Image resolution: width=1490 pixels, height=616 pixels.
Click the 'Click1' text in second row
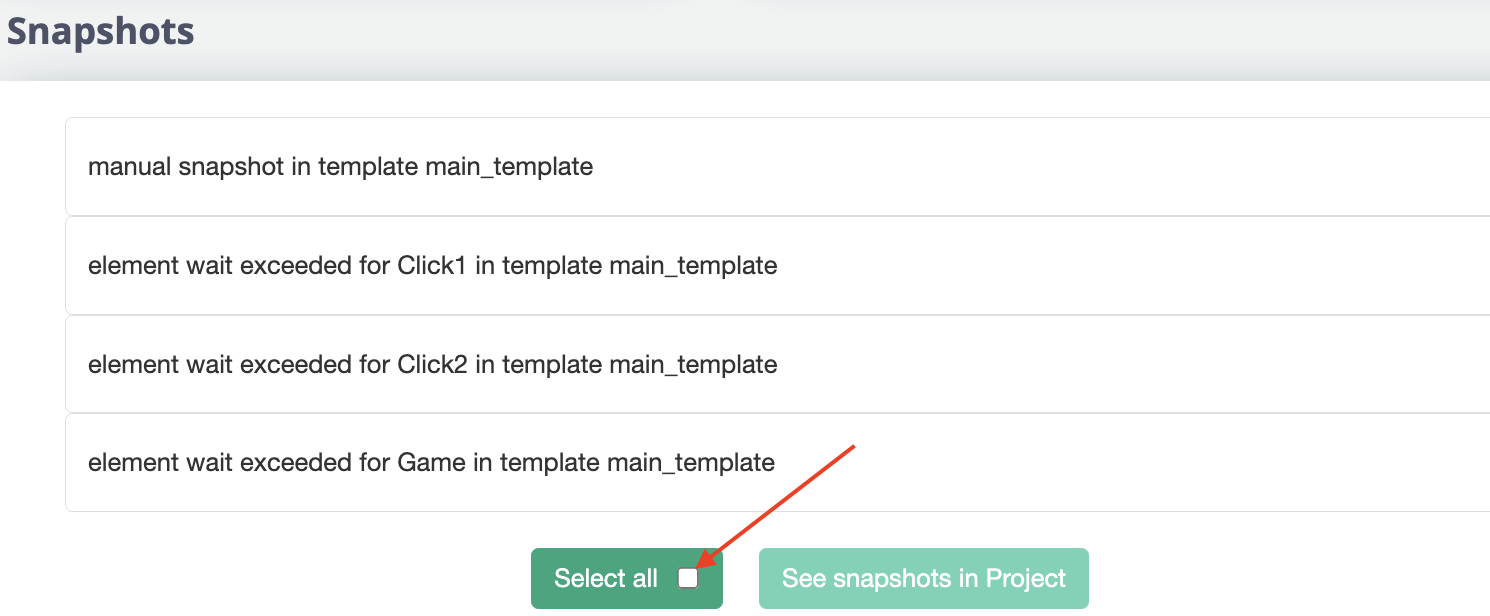coord(432,266)
